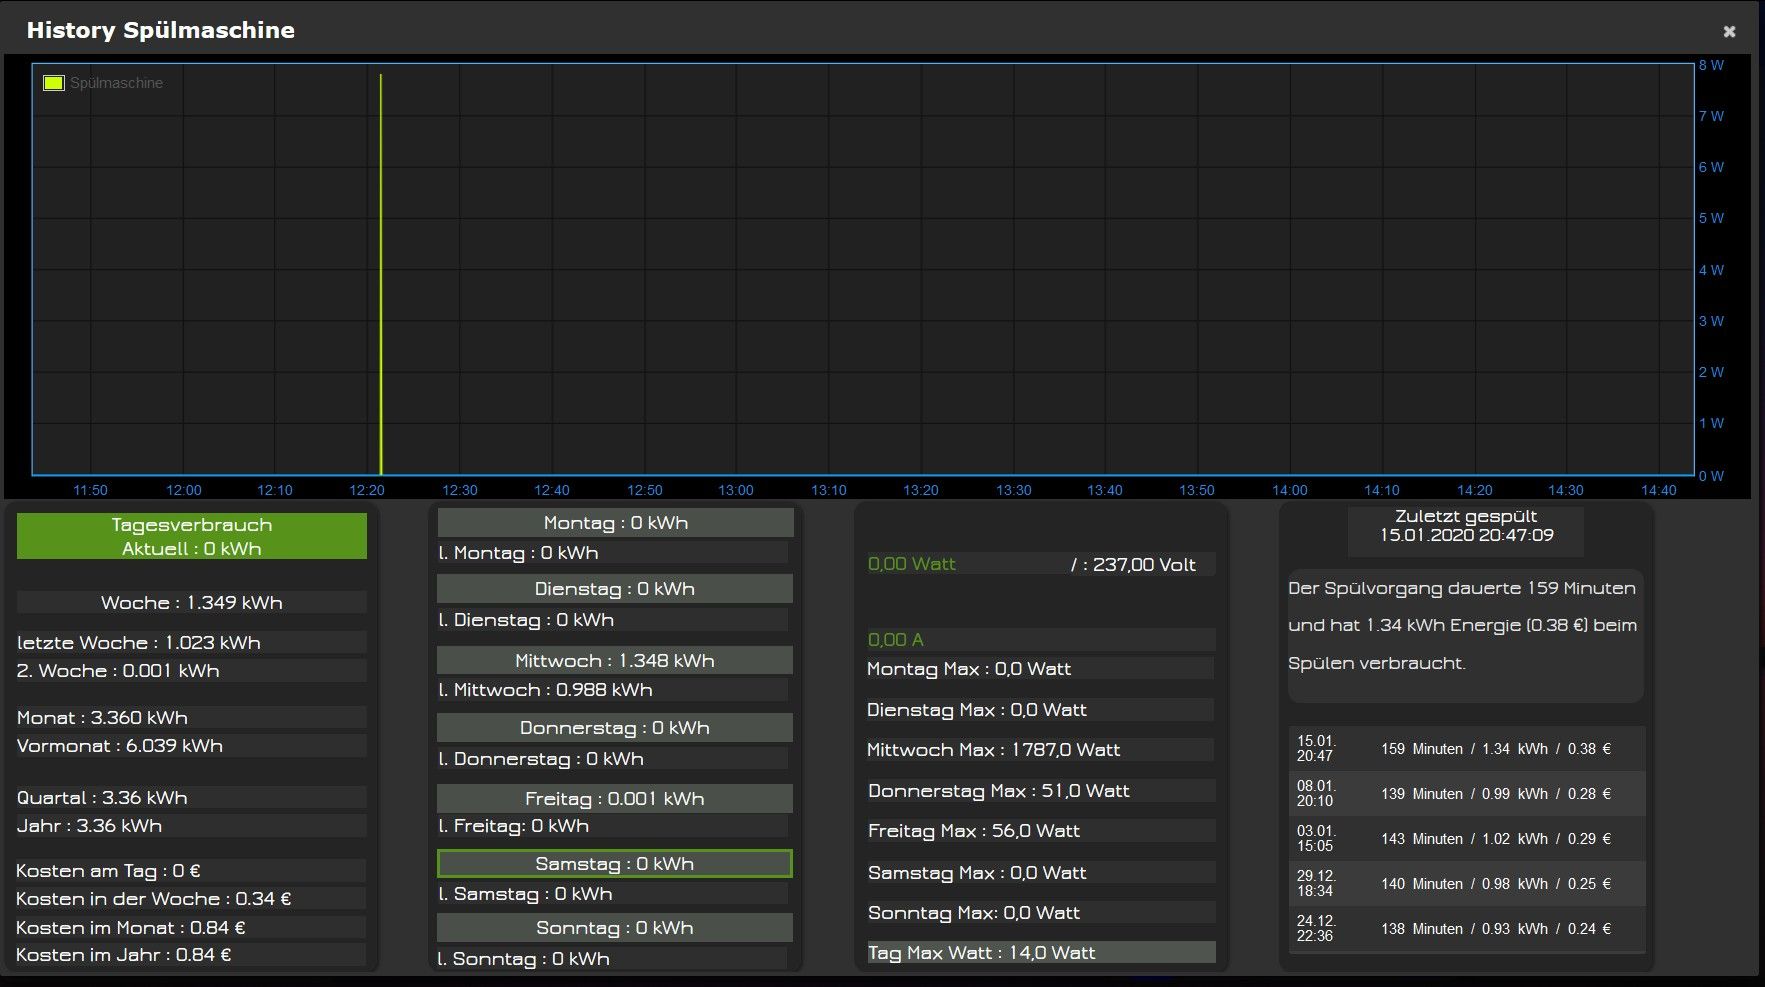1765x987 pixels.
Task: Select the 29.12. 18:34 wash history row
Action: coord(1466,883)
